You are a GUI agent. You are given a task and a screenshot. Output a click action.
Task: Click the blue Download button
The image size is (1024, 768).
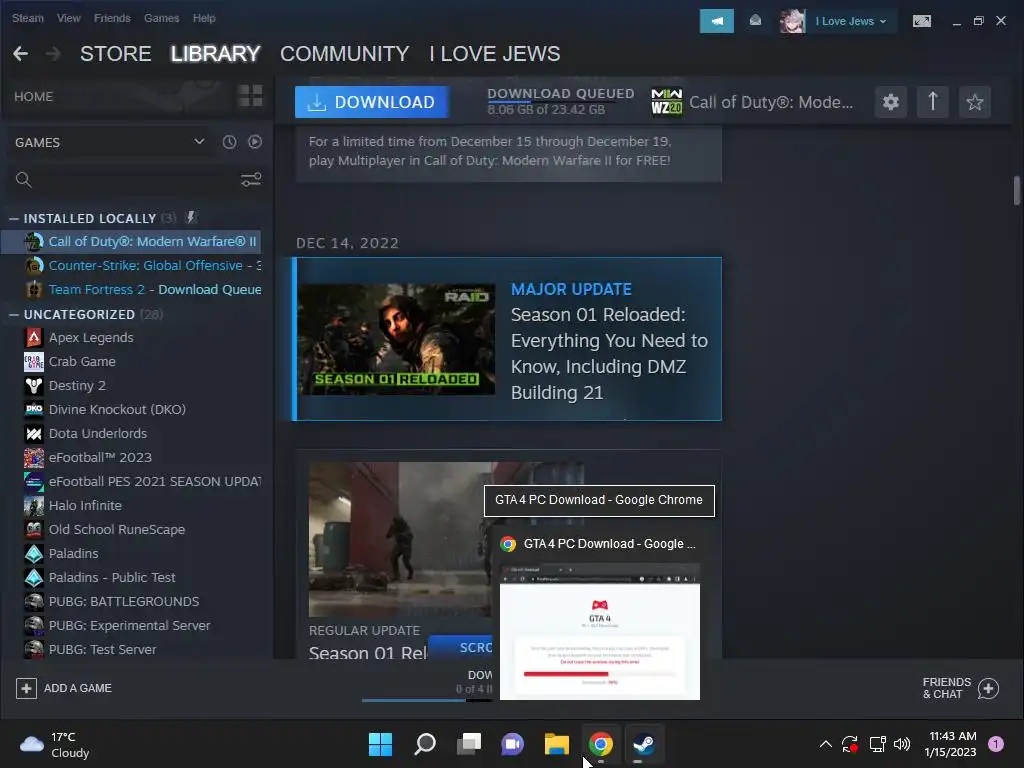tap(372, 102)
